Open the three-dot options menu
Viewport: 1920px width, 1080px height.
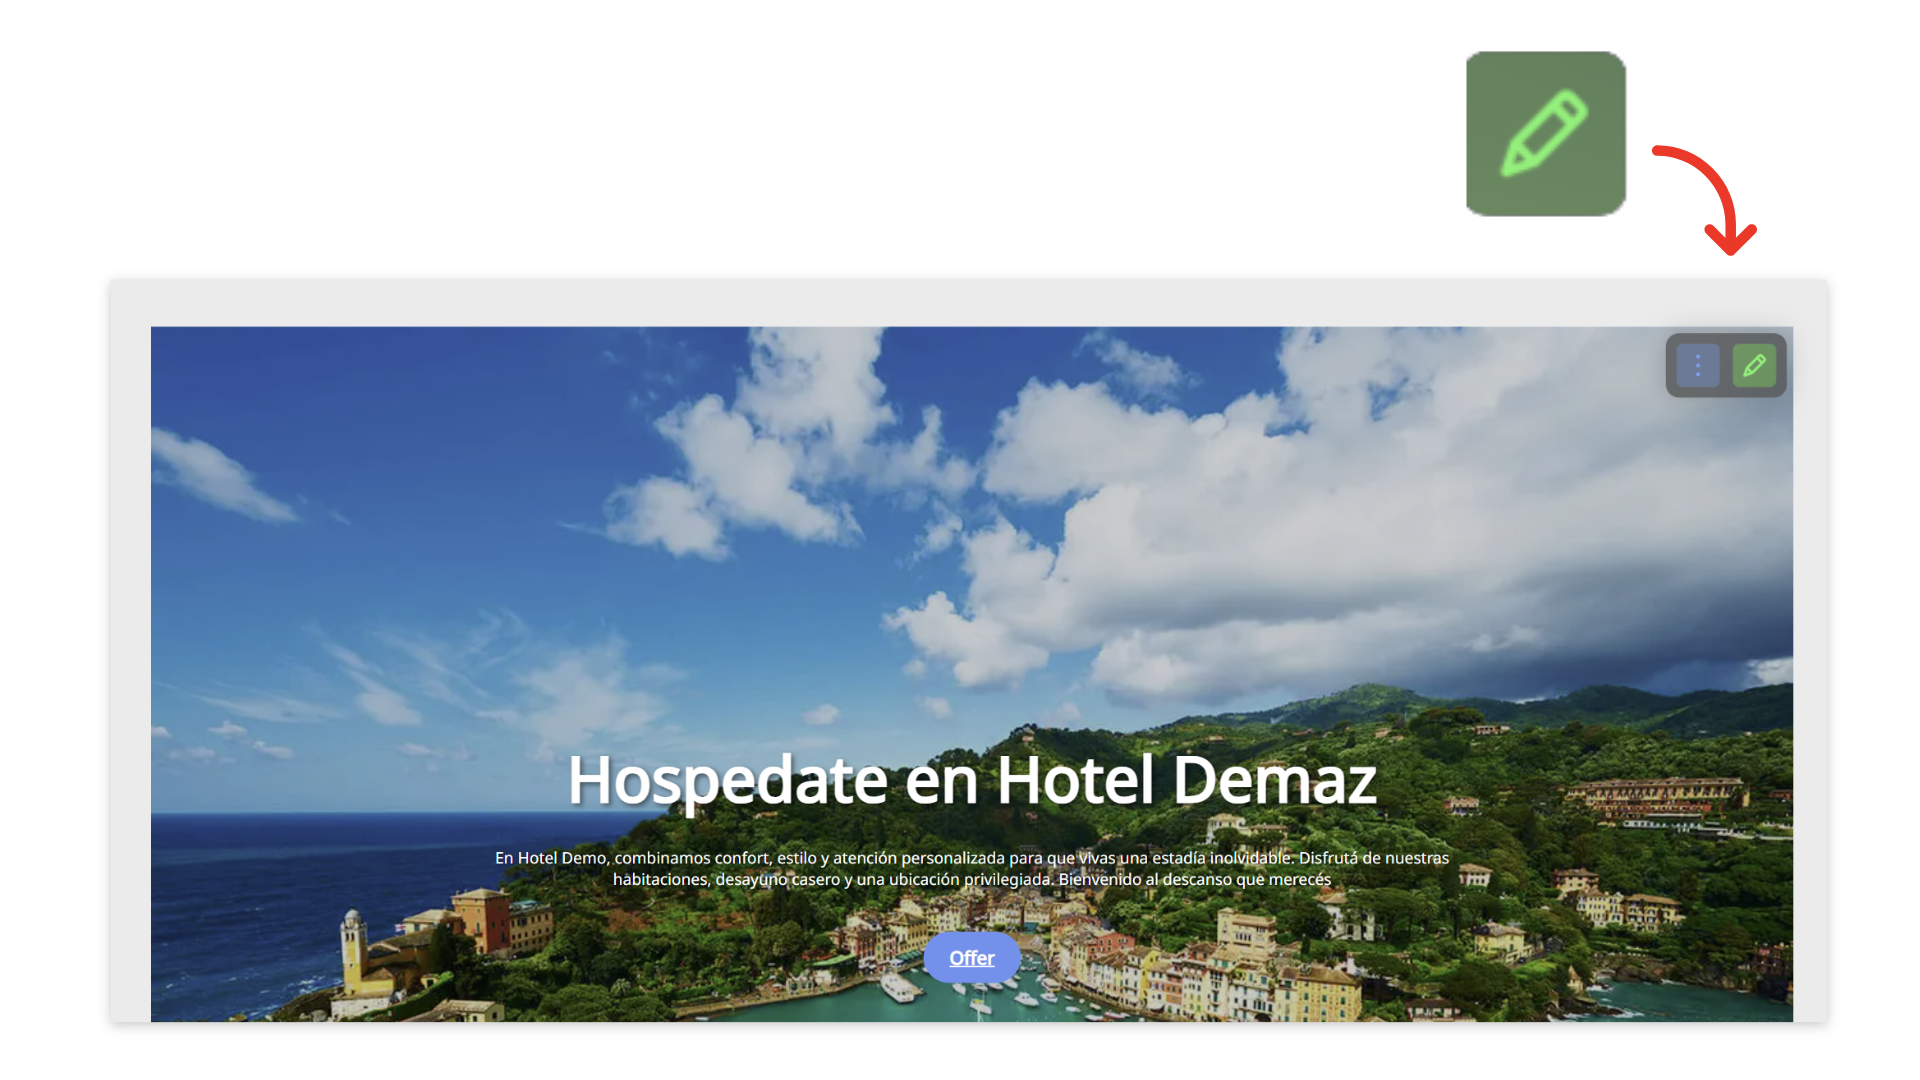click(1698, 366)
